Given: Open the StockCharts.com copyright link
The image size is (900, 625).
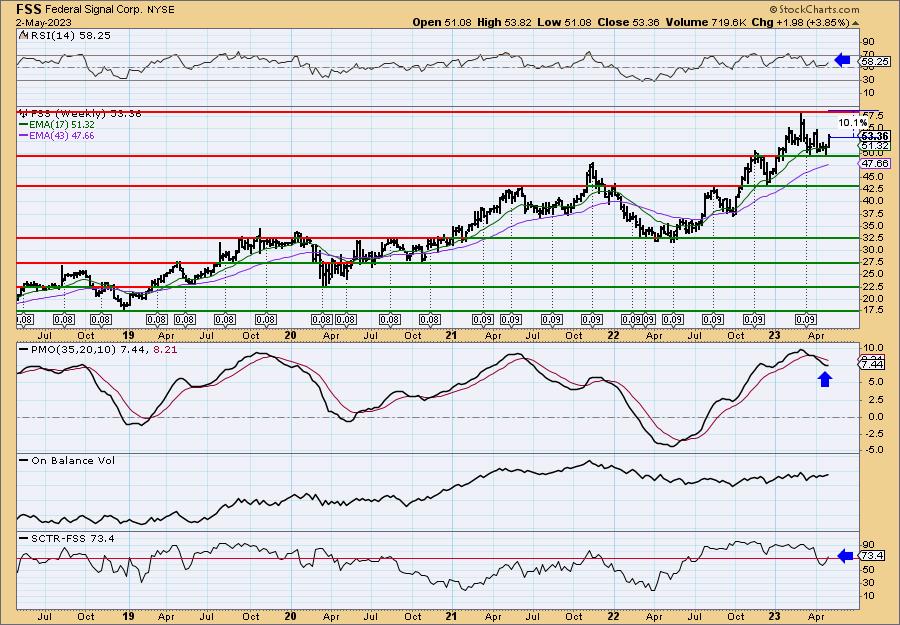Looking at the screenshot, I should click(x=814, y=9).
